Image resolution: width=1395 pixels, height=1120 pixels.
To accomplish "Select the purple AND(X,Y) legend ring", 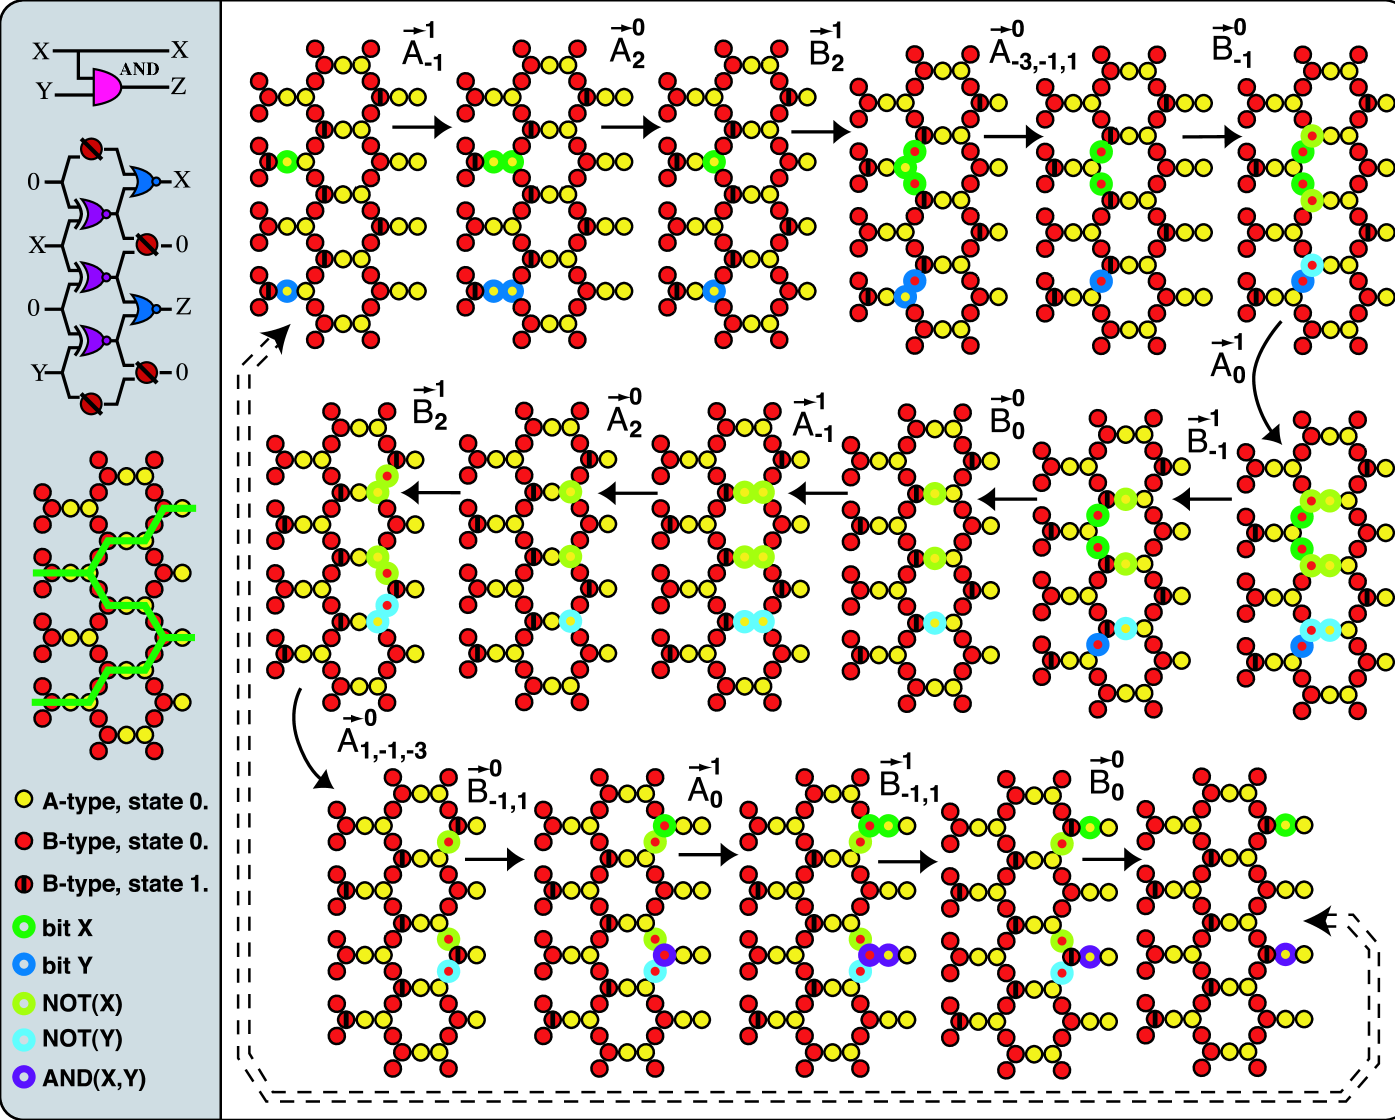I will click(x=24, y=1078).
